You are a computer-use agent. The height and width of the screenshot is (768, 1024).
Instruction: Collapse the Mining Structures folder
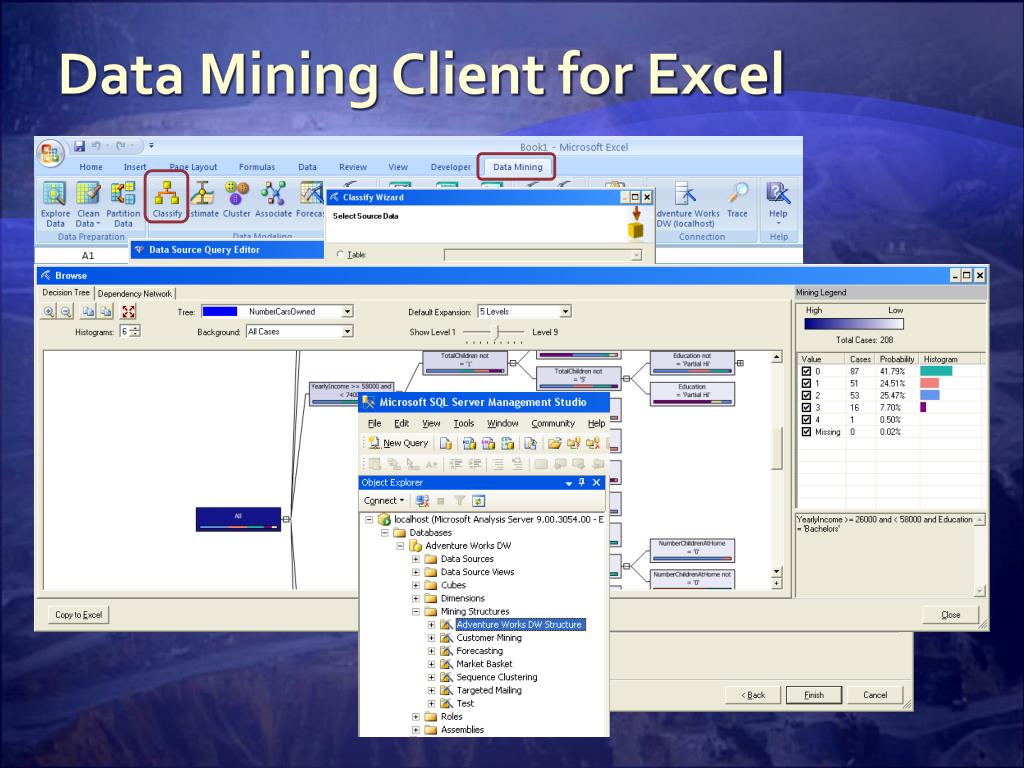tap(415, 611)
